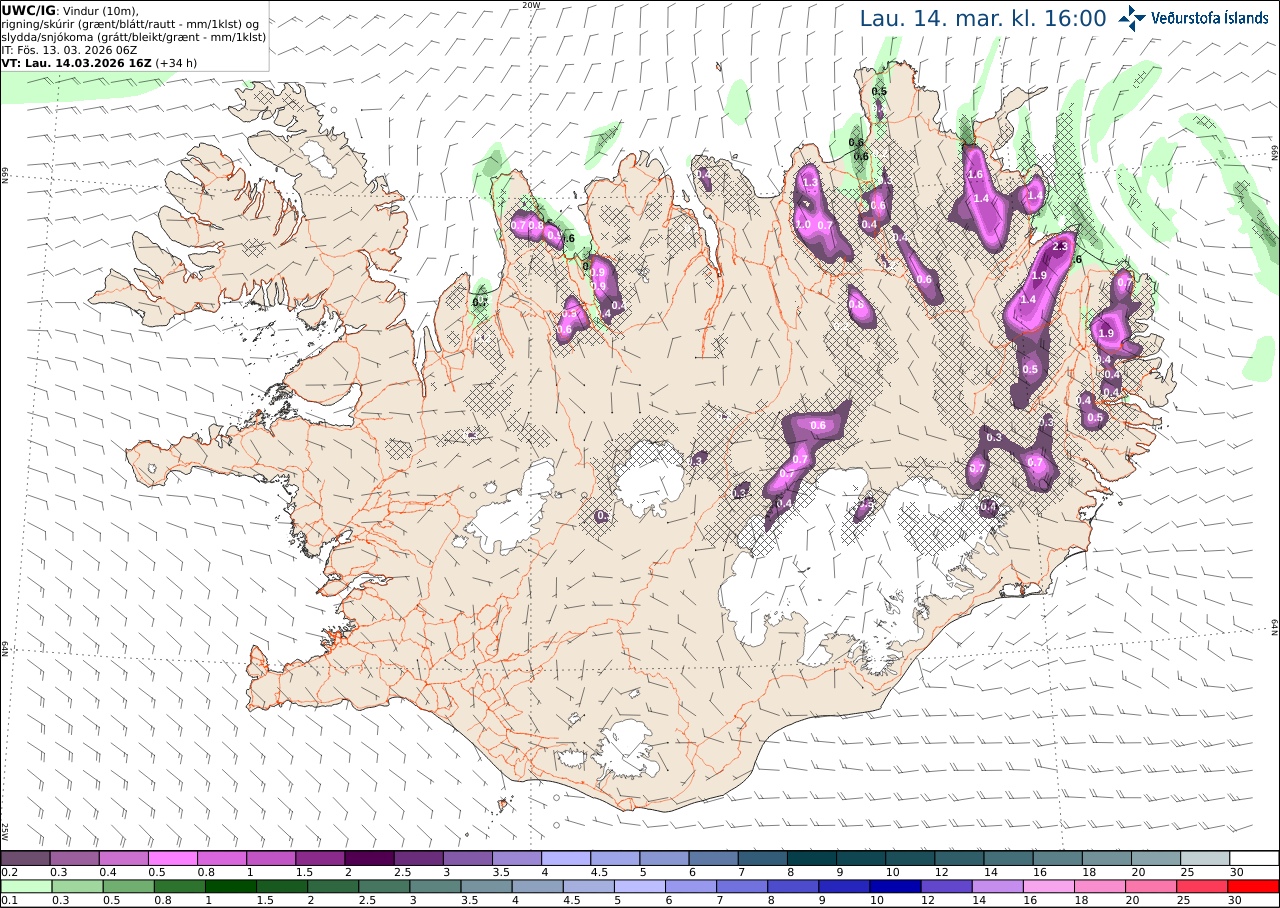1280x908 pixels.
Task: Pick the purple rain swatch between 12 and 14
Action: click(947, 886)
